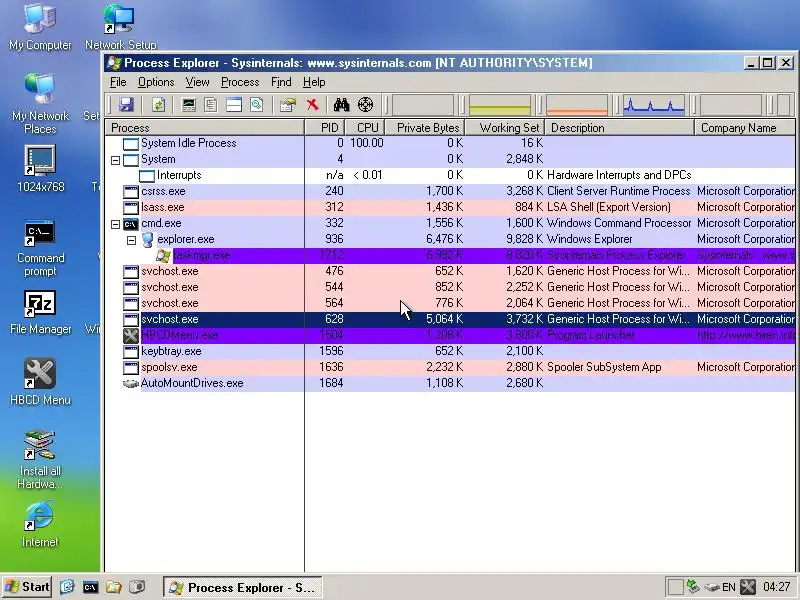
Task: Toggle the process tree view icon
Action: click(211, 105)
